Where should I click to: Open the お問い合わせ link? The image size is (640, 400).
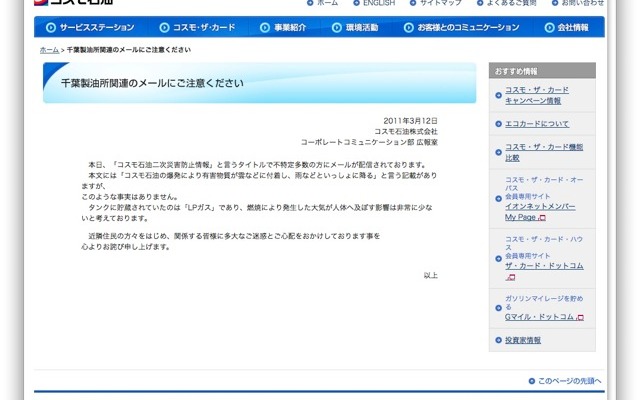(x=583, y=3)
